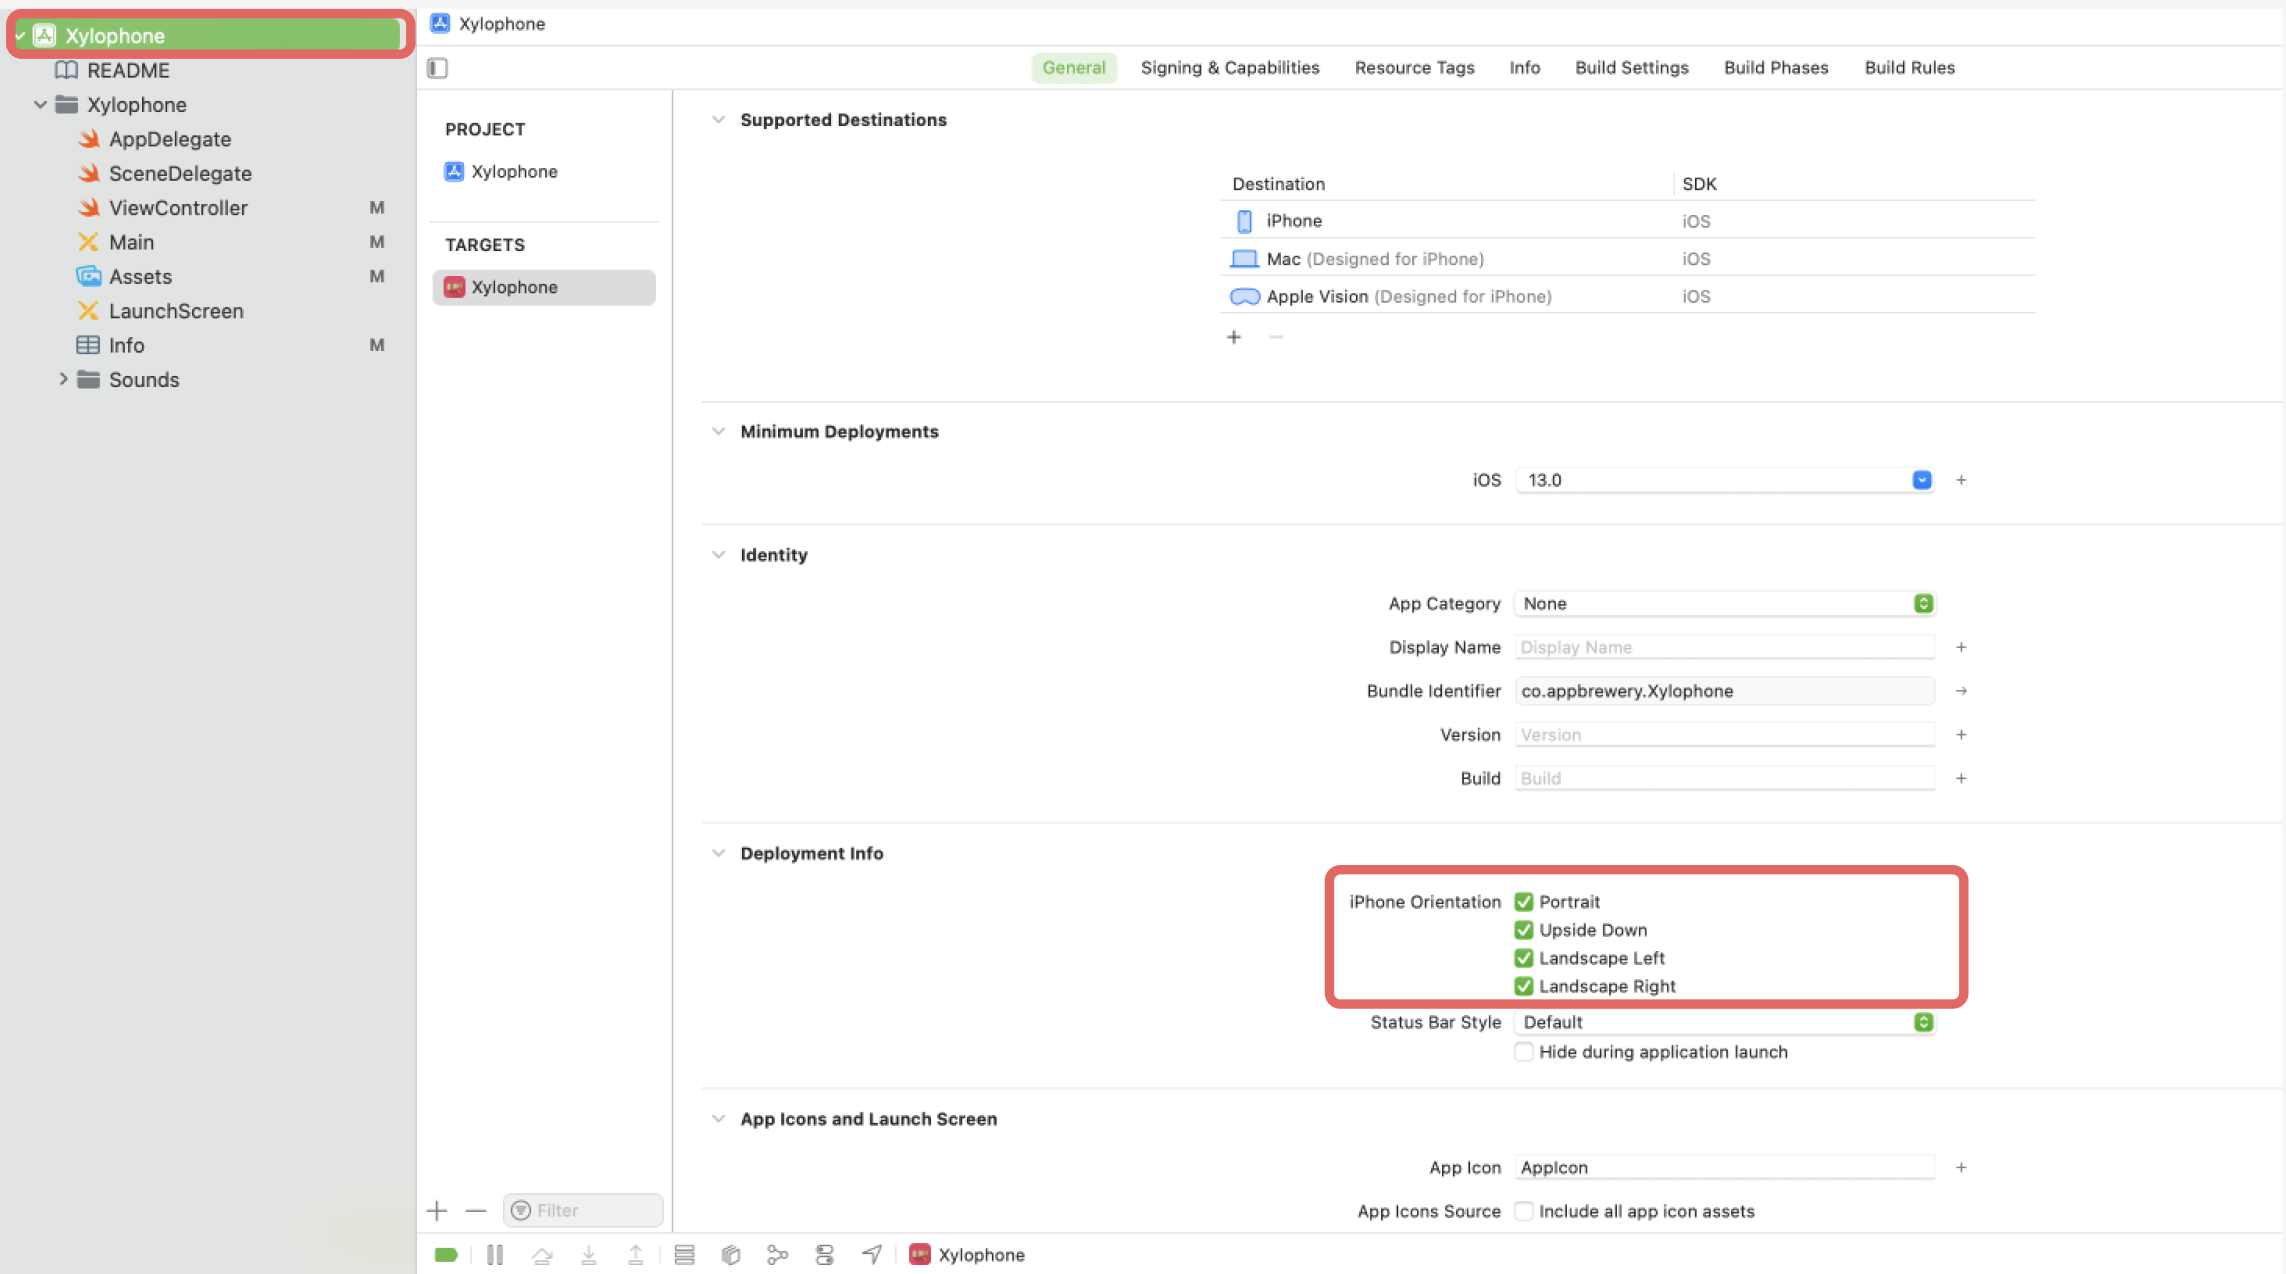
Task: Expand the Sounds folder
Action: (63, 379)
